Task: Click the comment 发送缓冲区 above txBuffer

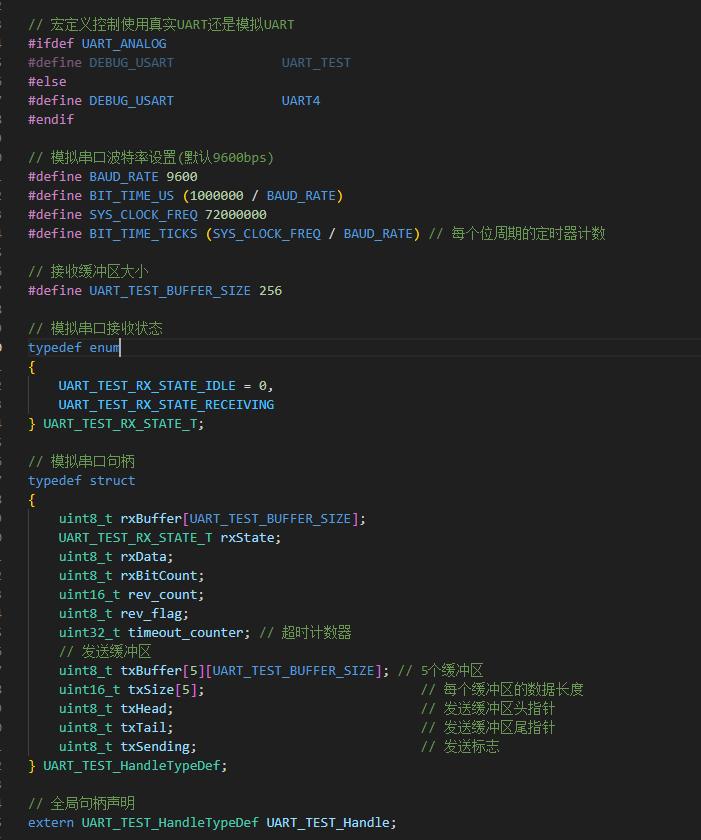Action: pos(105,652)
